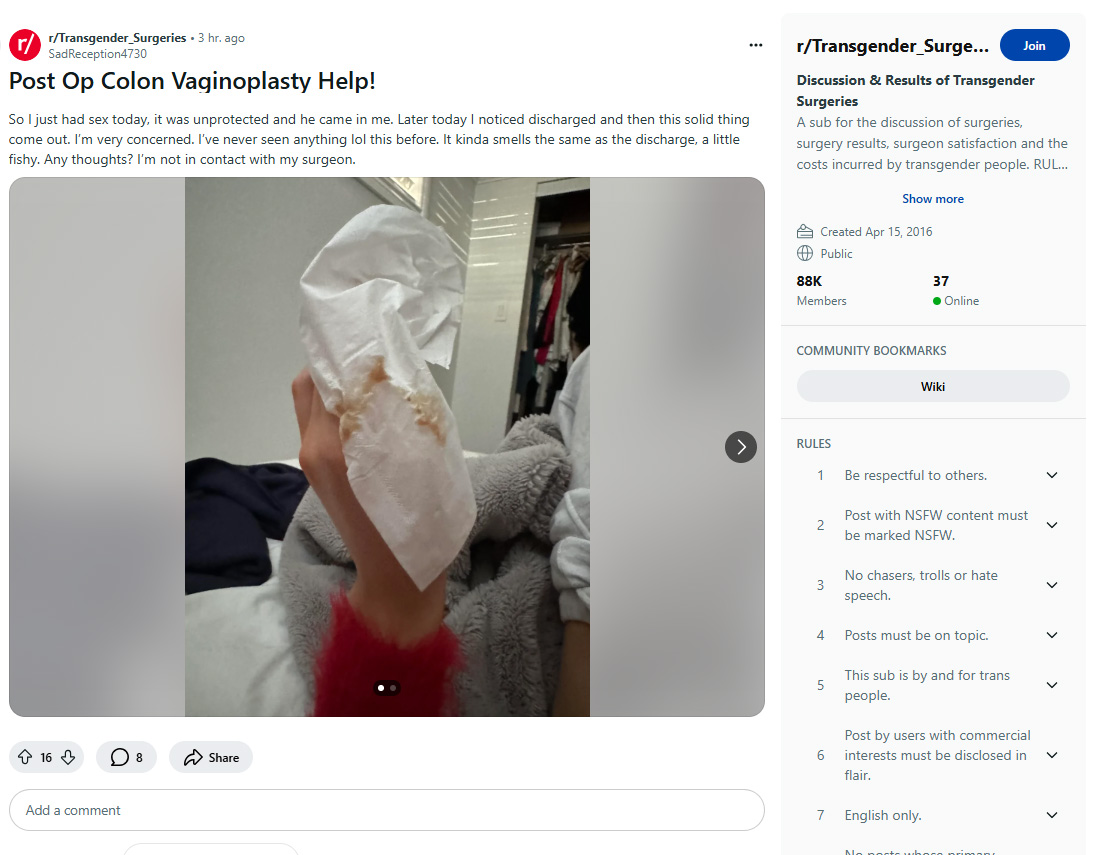Go to next image with arrow
Screen dimensions: 1109x855
pos(741,447)
